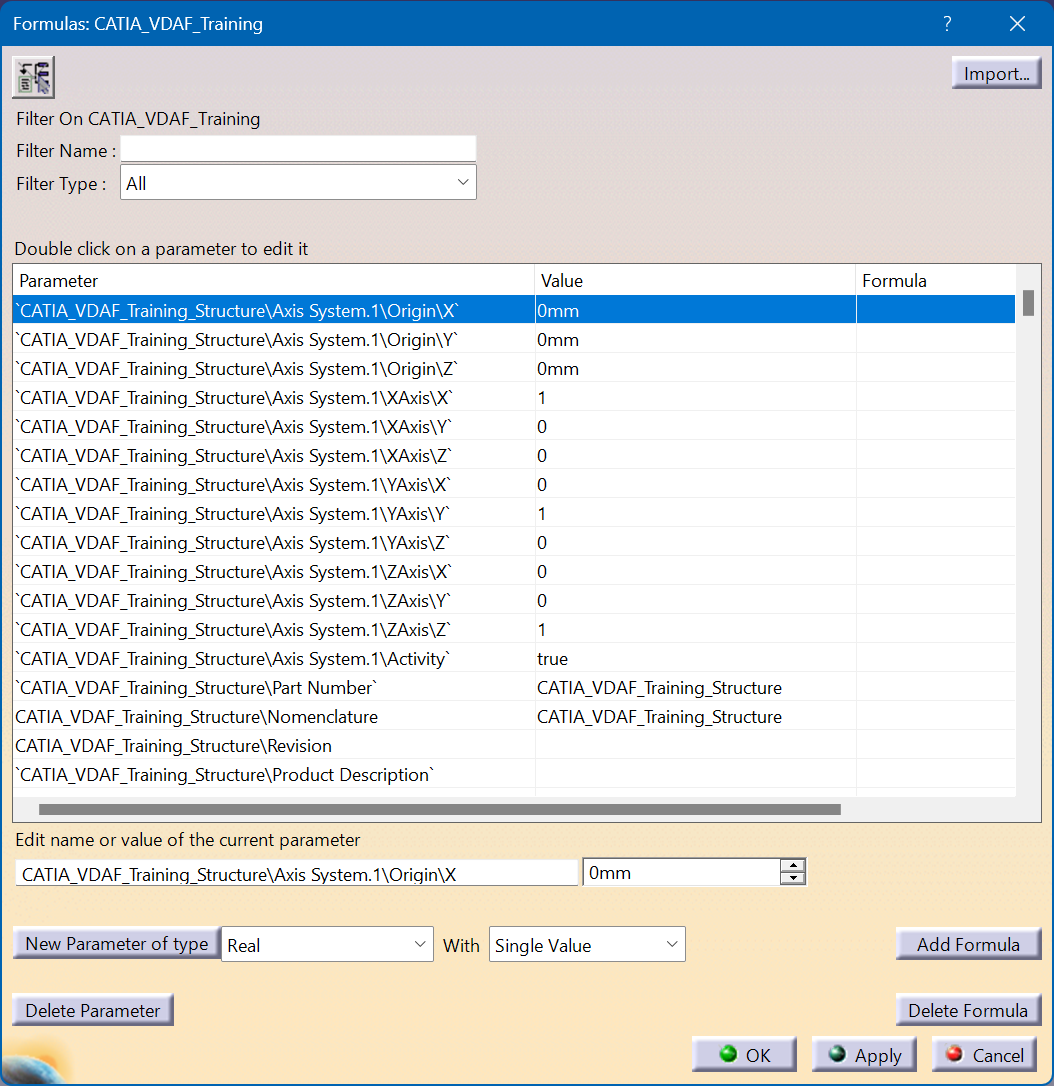Confirm with the OK button

744,1054
